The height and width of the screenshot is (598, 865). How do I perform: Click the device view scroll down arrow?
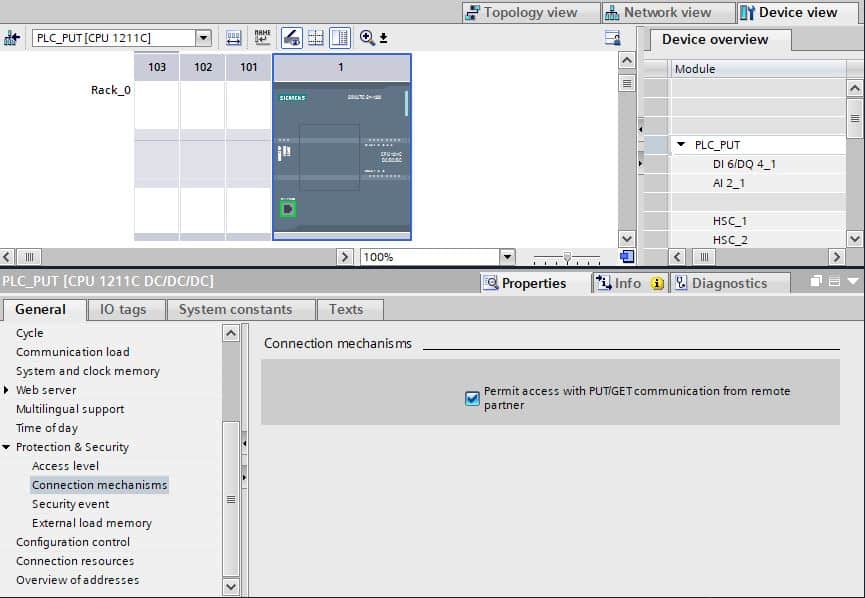[x=627, y=239]
